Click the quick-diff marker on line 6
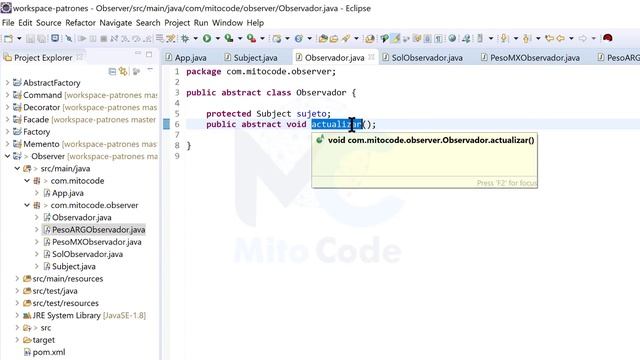The height and width of the screenshot is (360, 640). 166,124
